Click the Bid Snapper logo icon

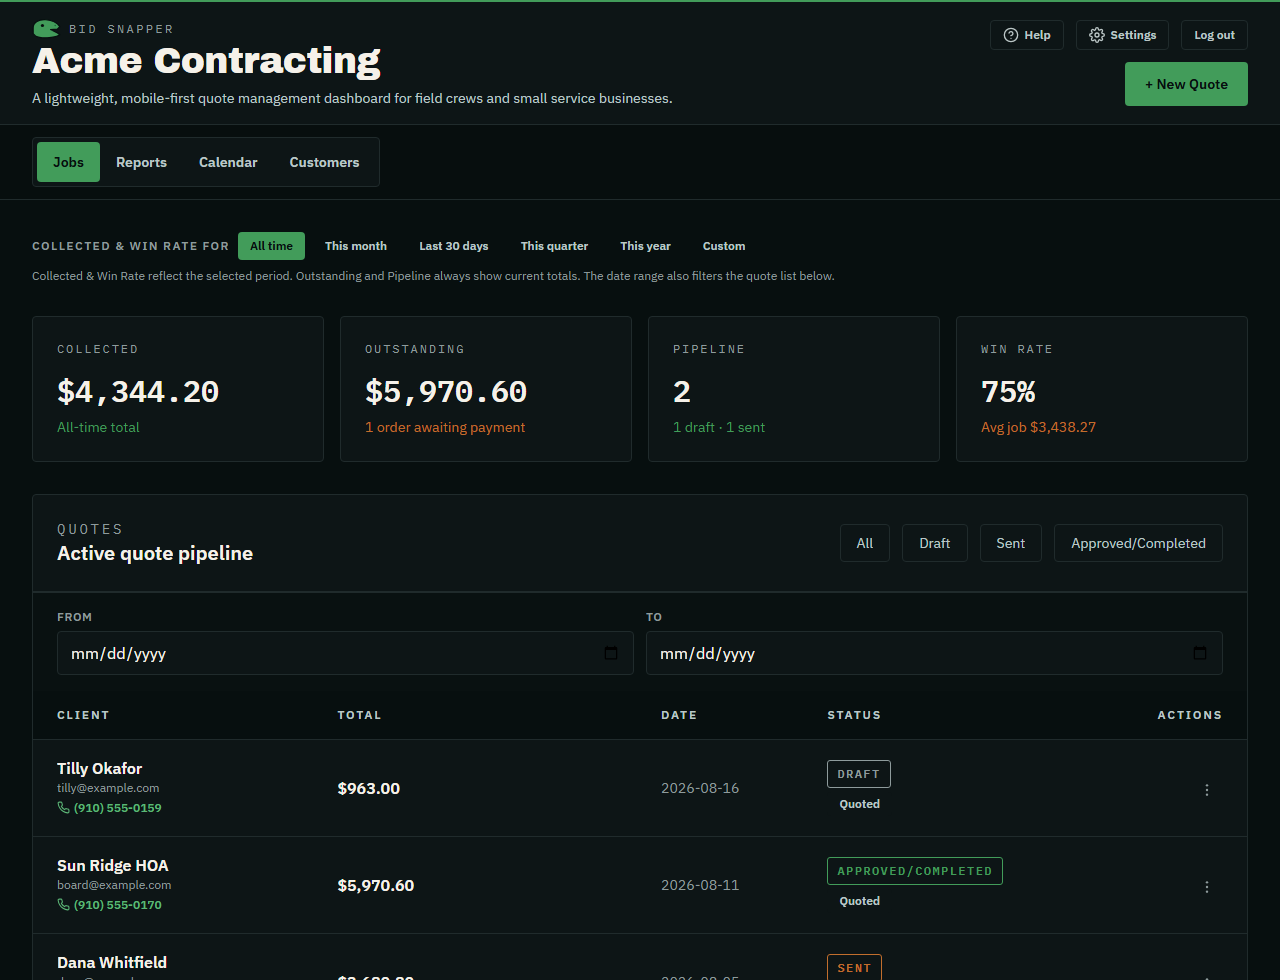[x=46, y=29]
